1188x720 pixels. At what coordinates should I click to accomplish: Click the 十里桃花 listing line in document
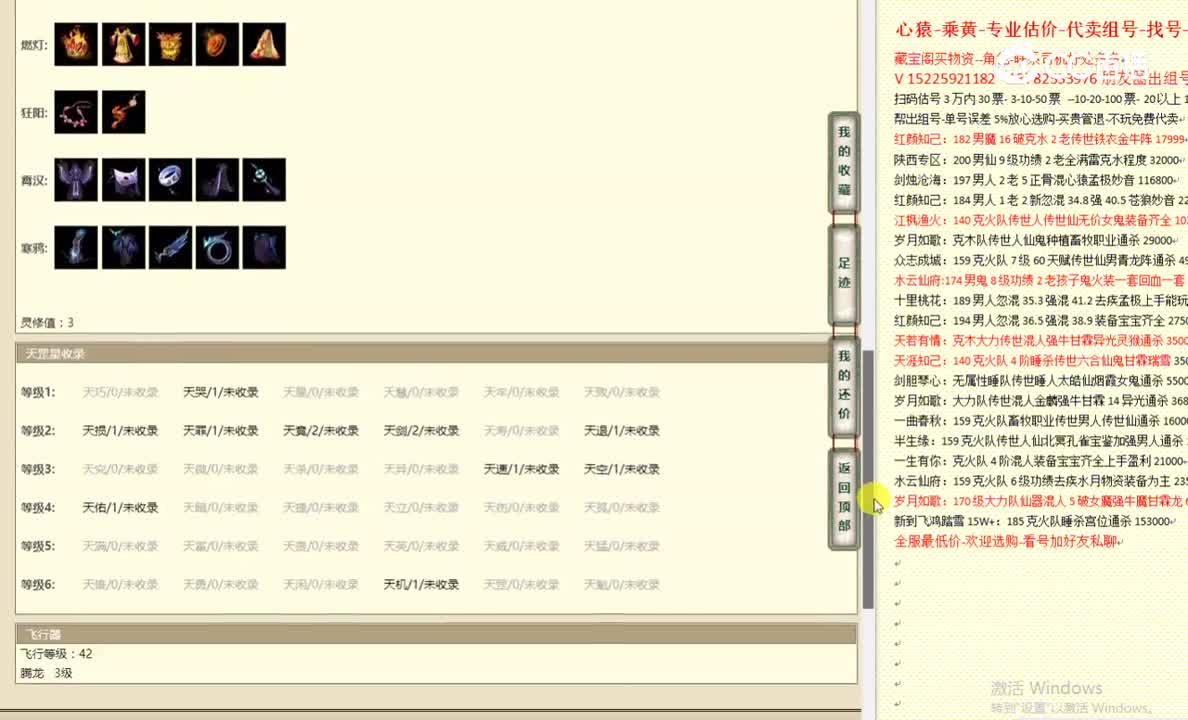point(1041,300)
